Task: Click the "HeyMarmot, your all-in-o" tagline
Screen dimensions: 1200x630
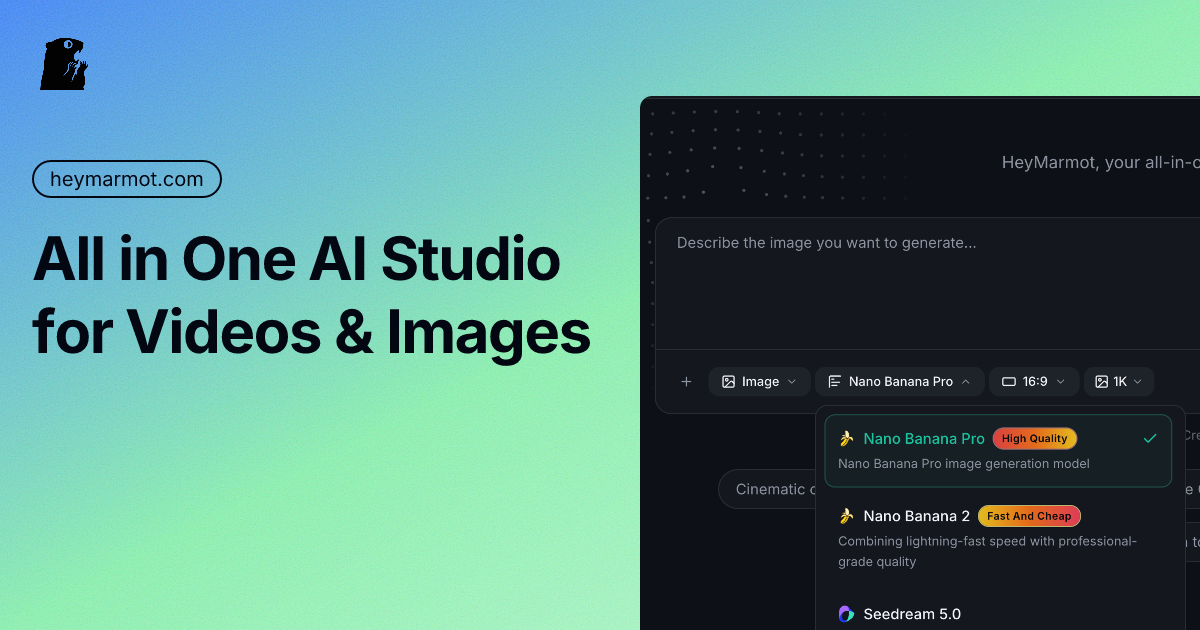Action: 1100,162
